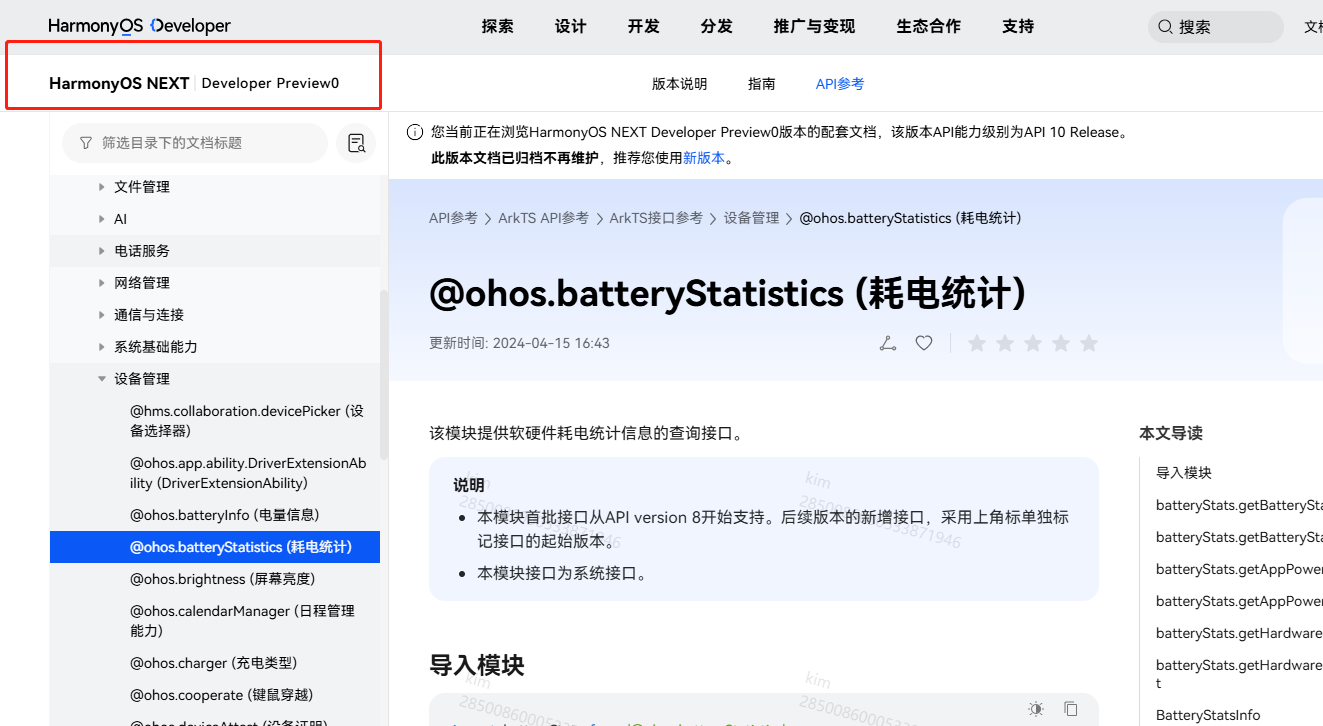Open @ohos.calendarManager (日程管理能力)
The width and height of the screenshot is (1323, 726).
click(242, 621)
